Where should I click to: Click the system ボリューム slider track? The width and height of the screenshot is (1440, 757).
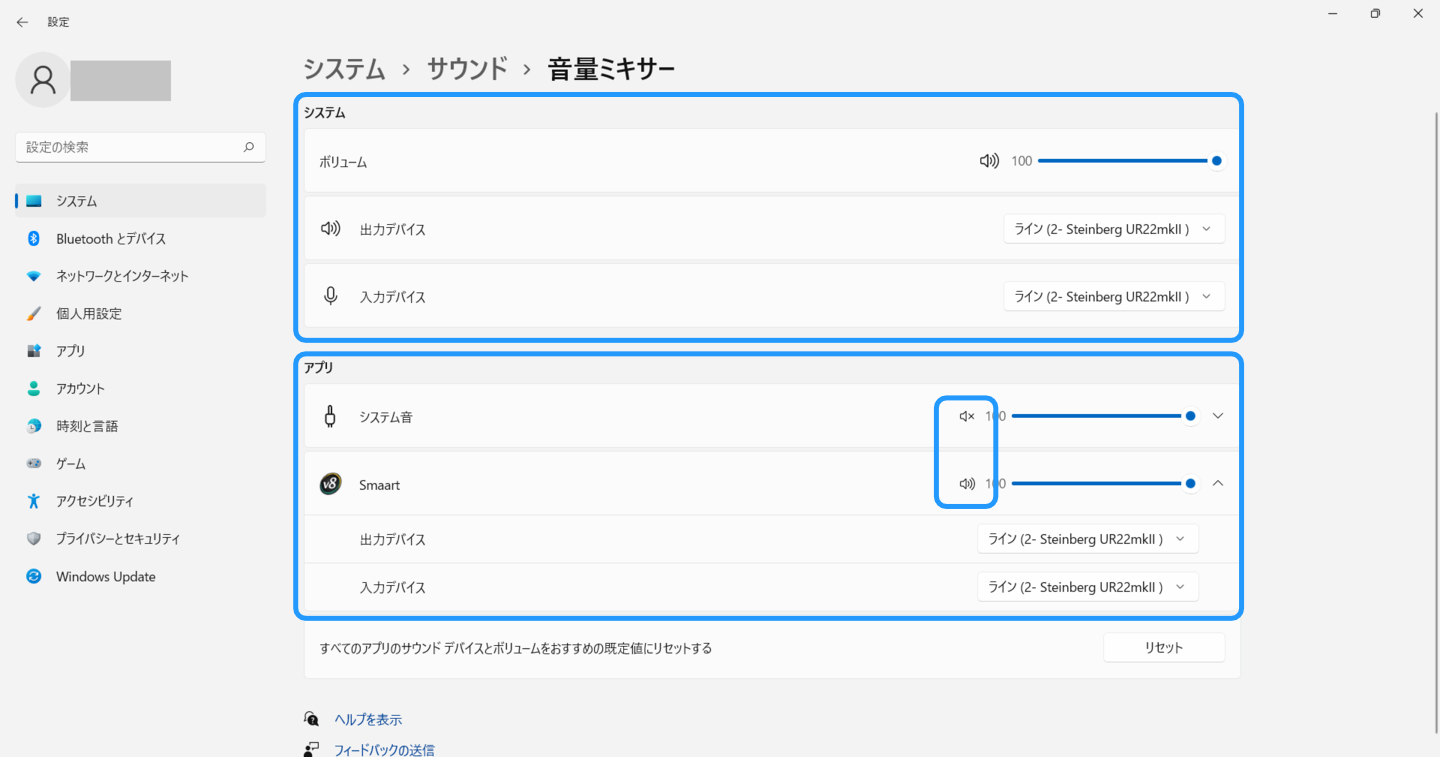(x=1122, y=161)
